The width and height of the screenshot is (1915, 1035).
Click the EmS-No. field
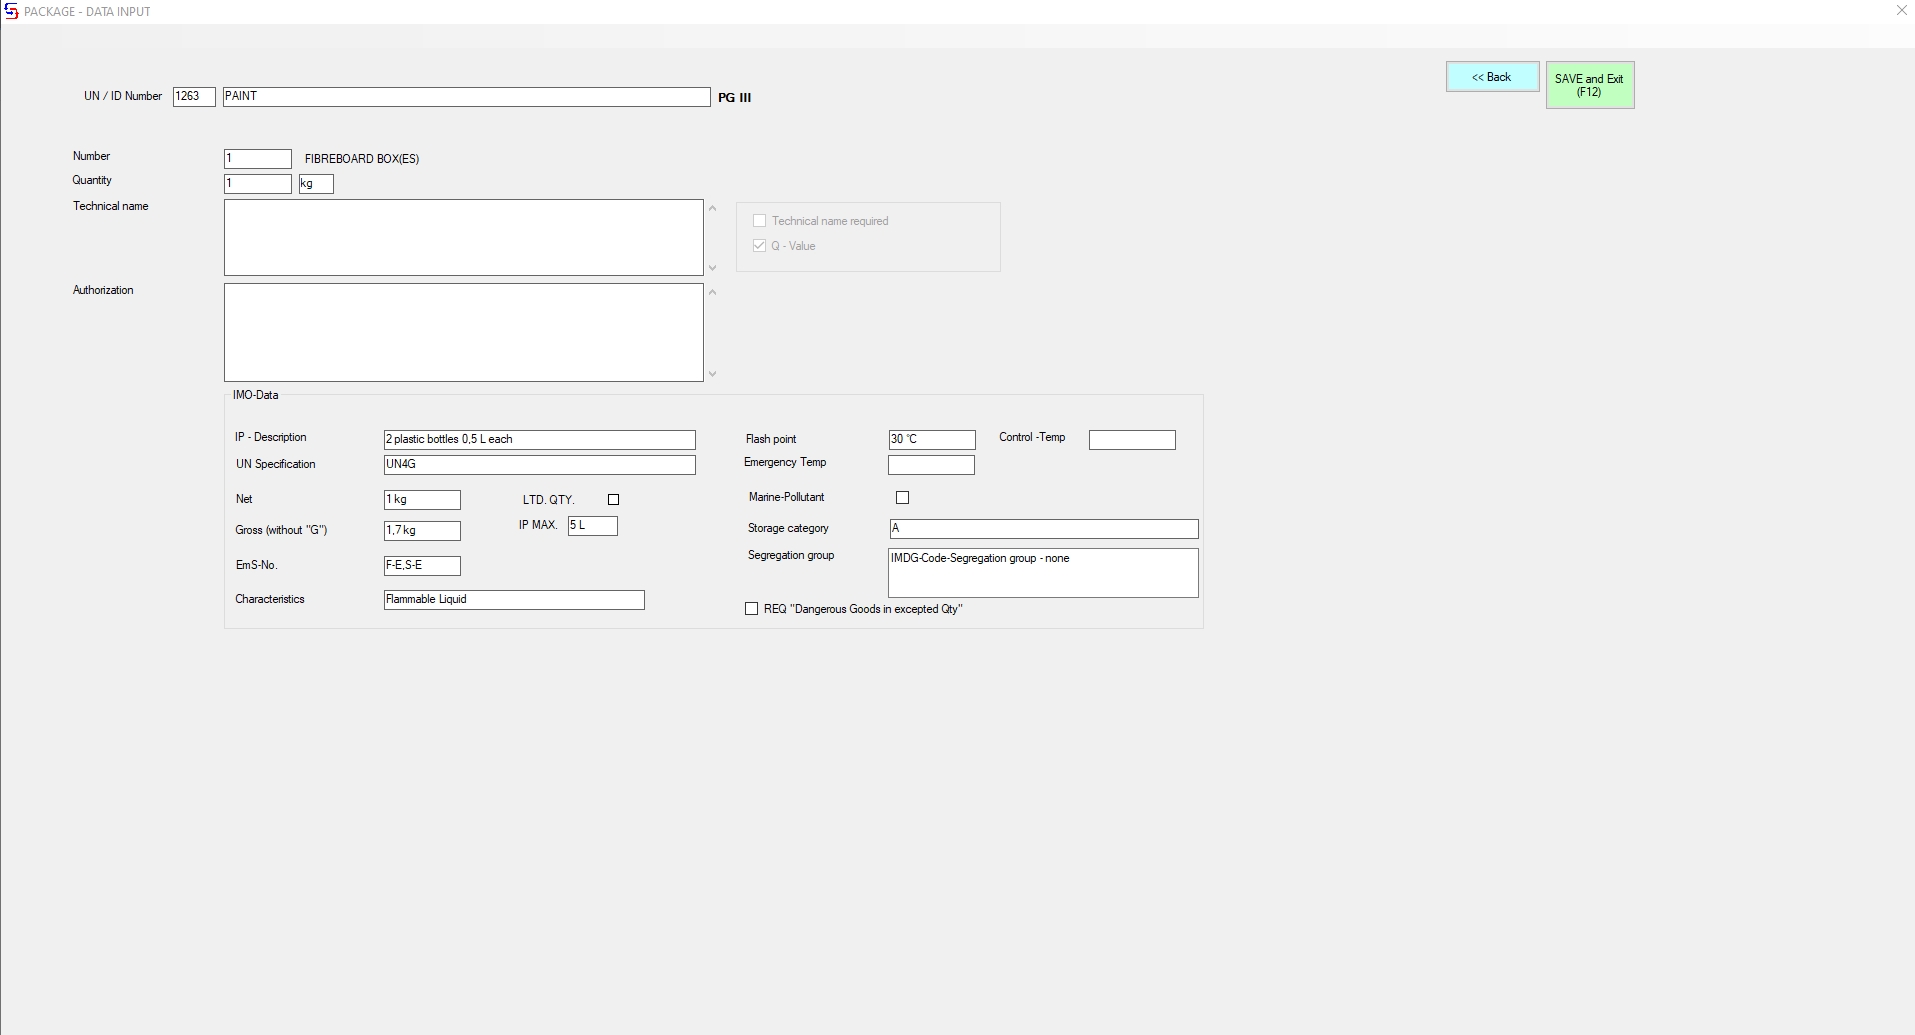coord(422,566)
